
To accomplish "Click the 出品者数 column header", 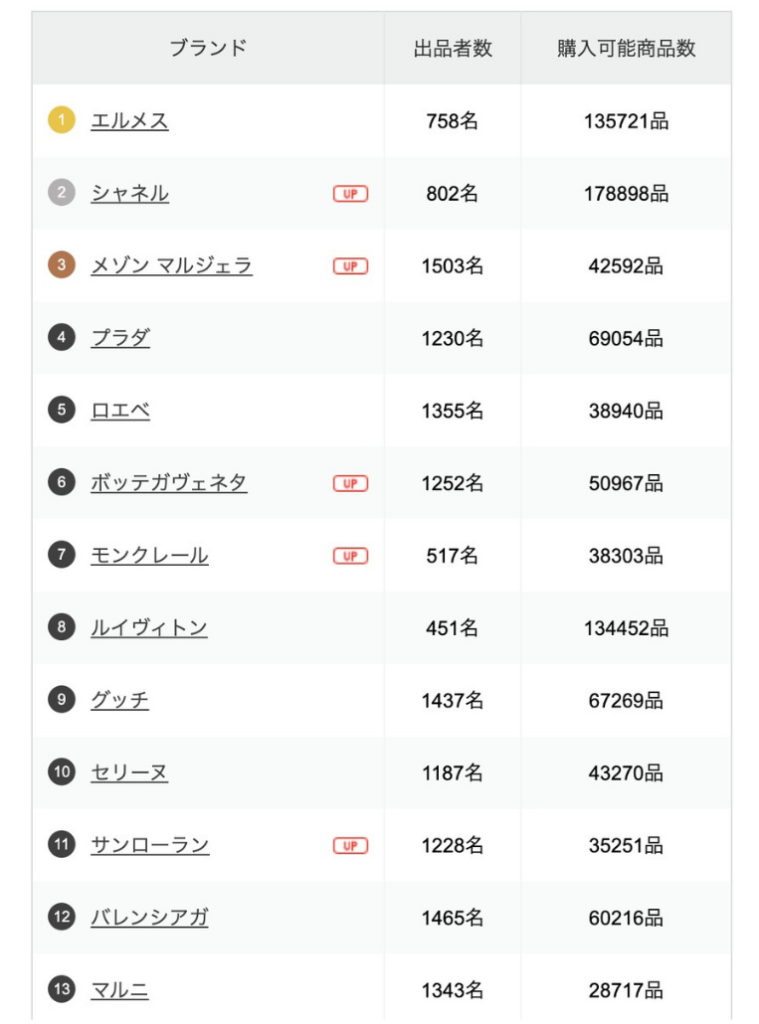I will 453,48.
